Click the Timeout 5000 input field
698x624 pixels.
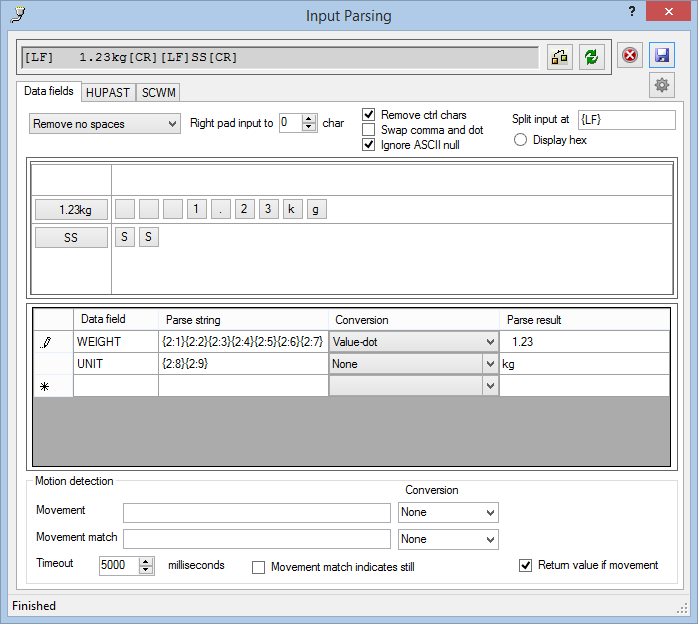point(119,566)
